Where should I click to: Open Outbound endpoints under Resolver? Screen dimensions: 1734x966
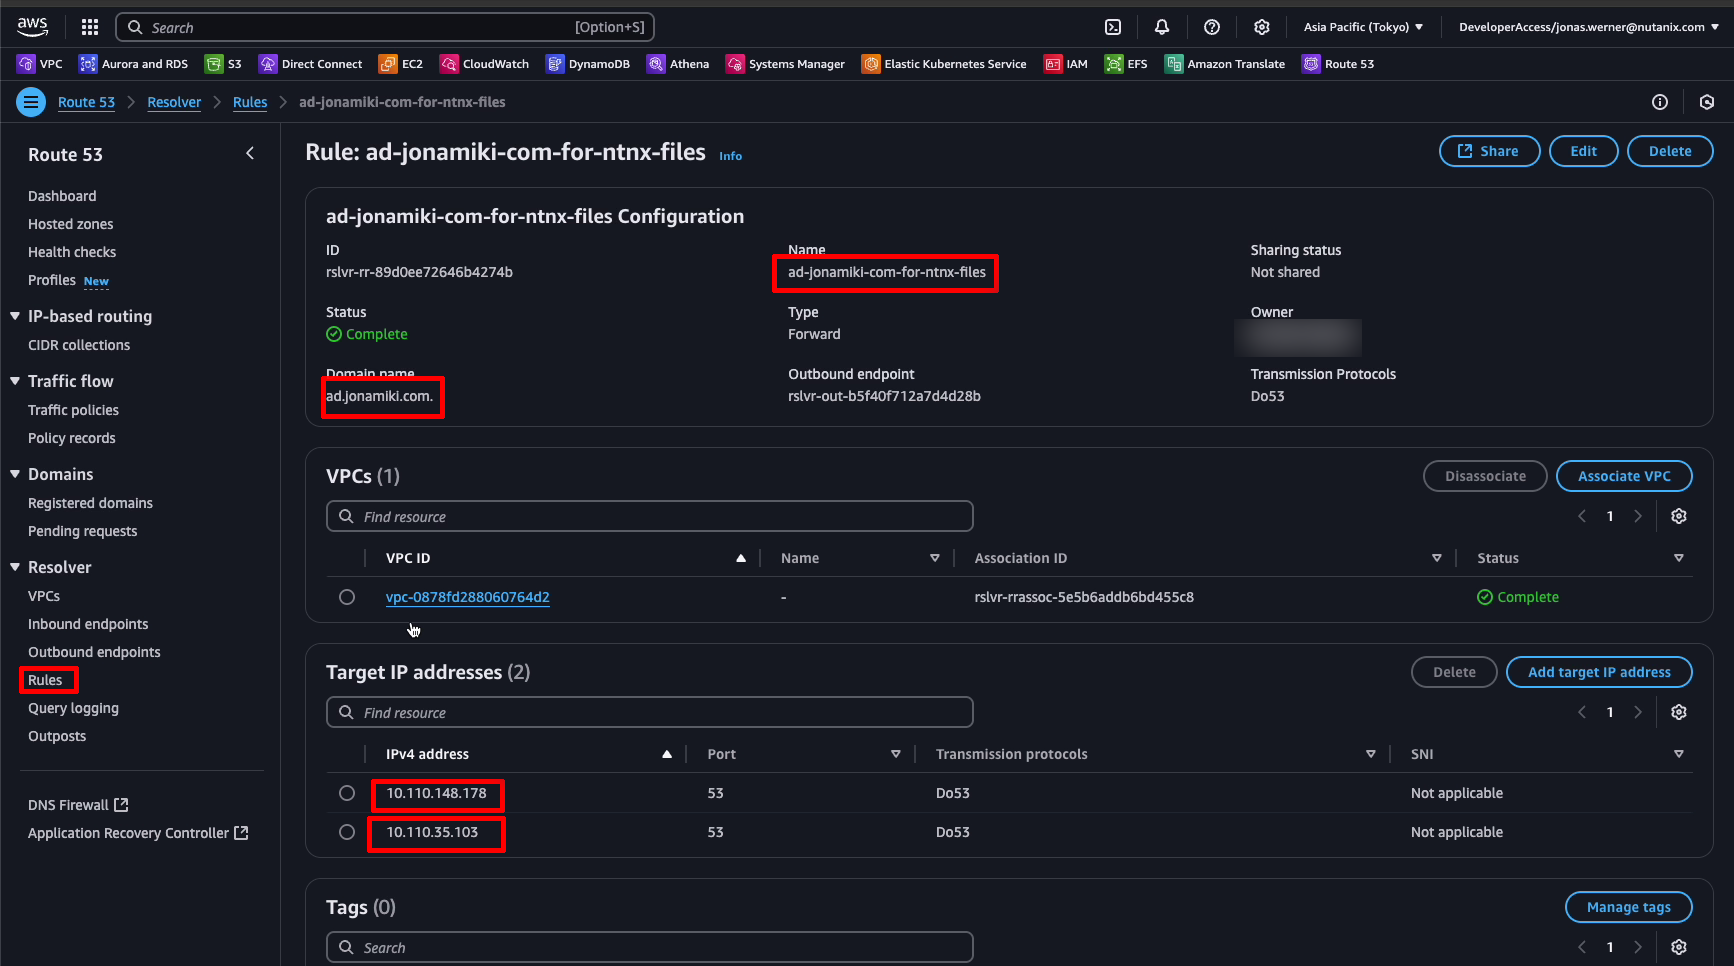point(94,652)
